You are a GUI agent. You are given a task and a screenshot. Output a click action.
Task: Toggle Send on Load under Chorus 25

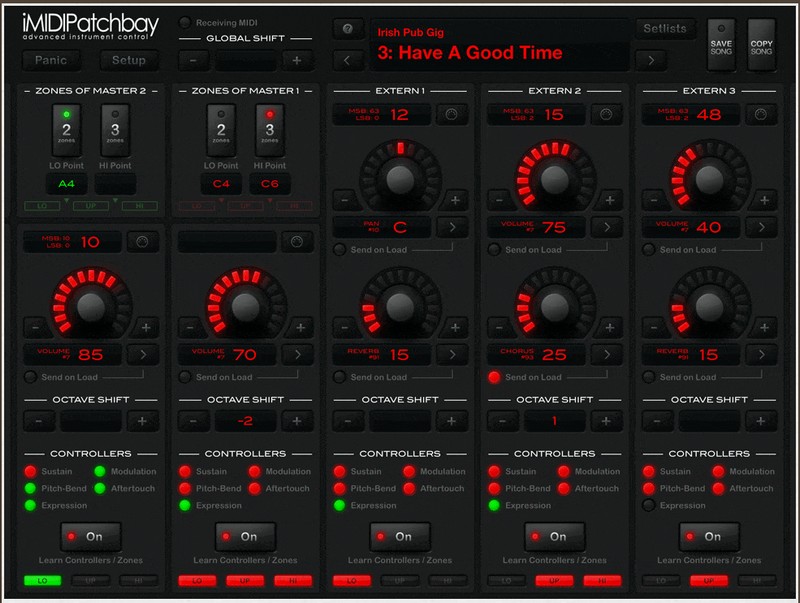coord(494,377)
